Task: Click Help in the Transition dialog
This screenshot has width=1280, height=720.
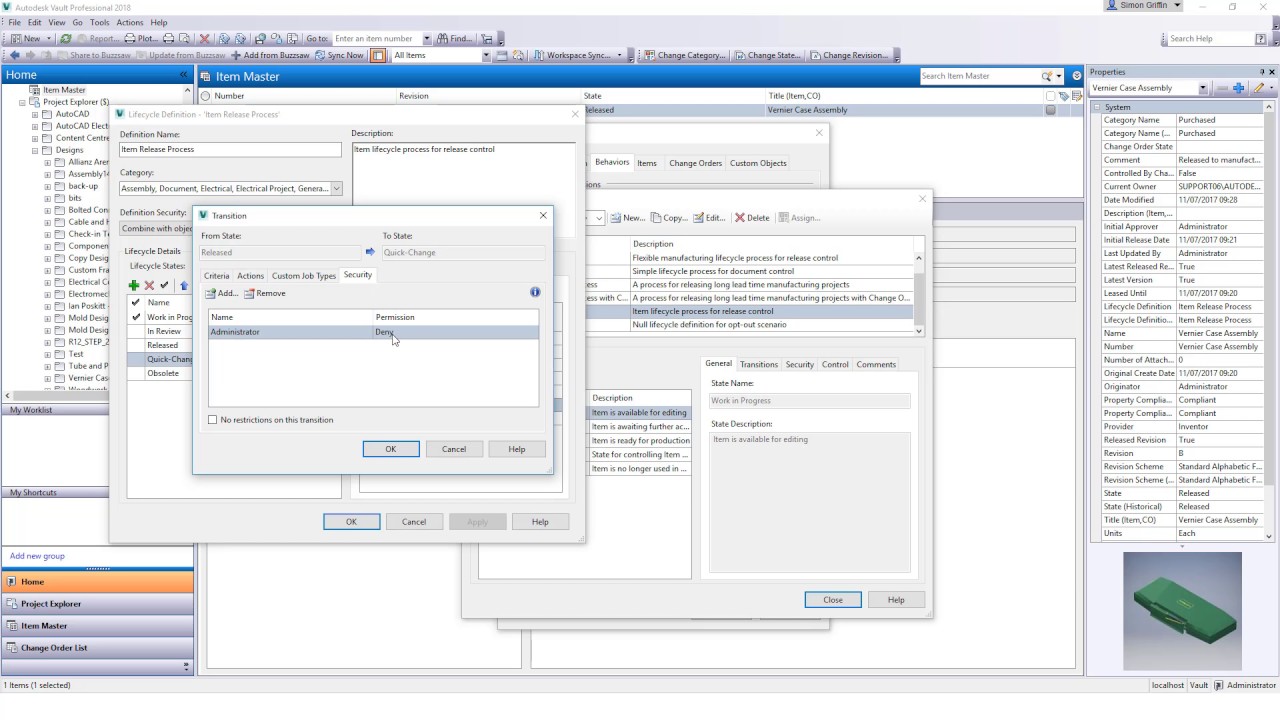Action: (x=517, y=449)
